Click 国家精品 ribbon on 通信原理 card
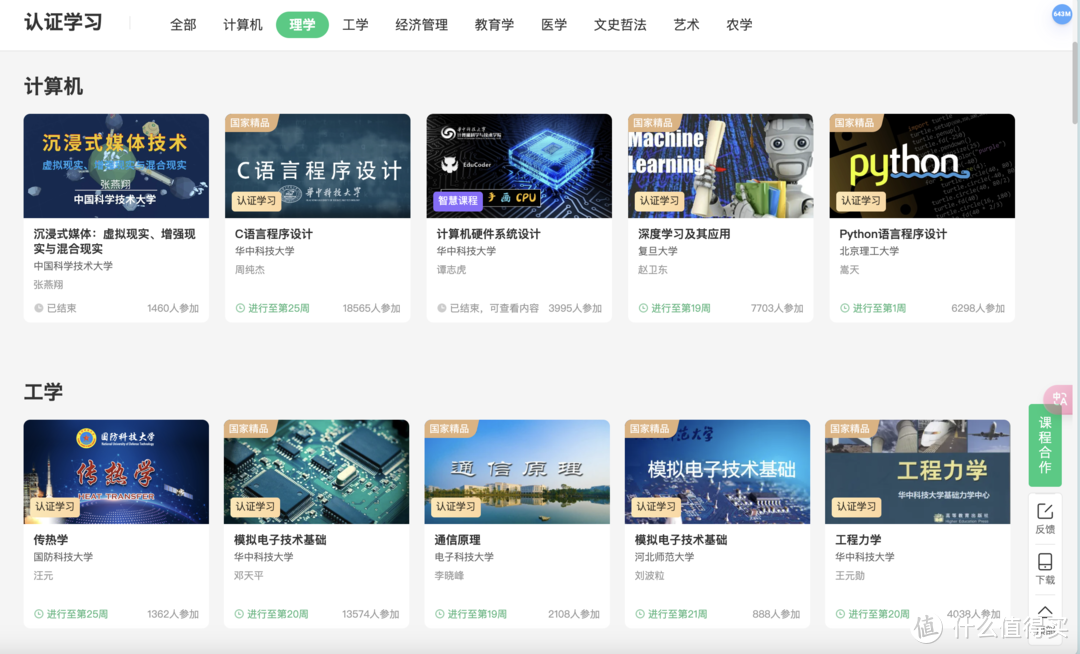The width and height of the screenshot is (1080, 654). point(450,428)
